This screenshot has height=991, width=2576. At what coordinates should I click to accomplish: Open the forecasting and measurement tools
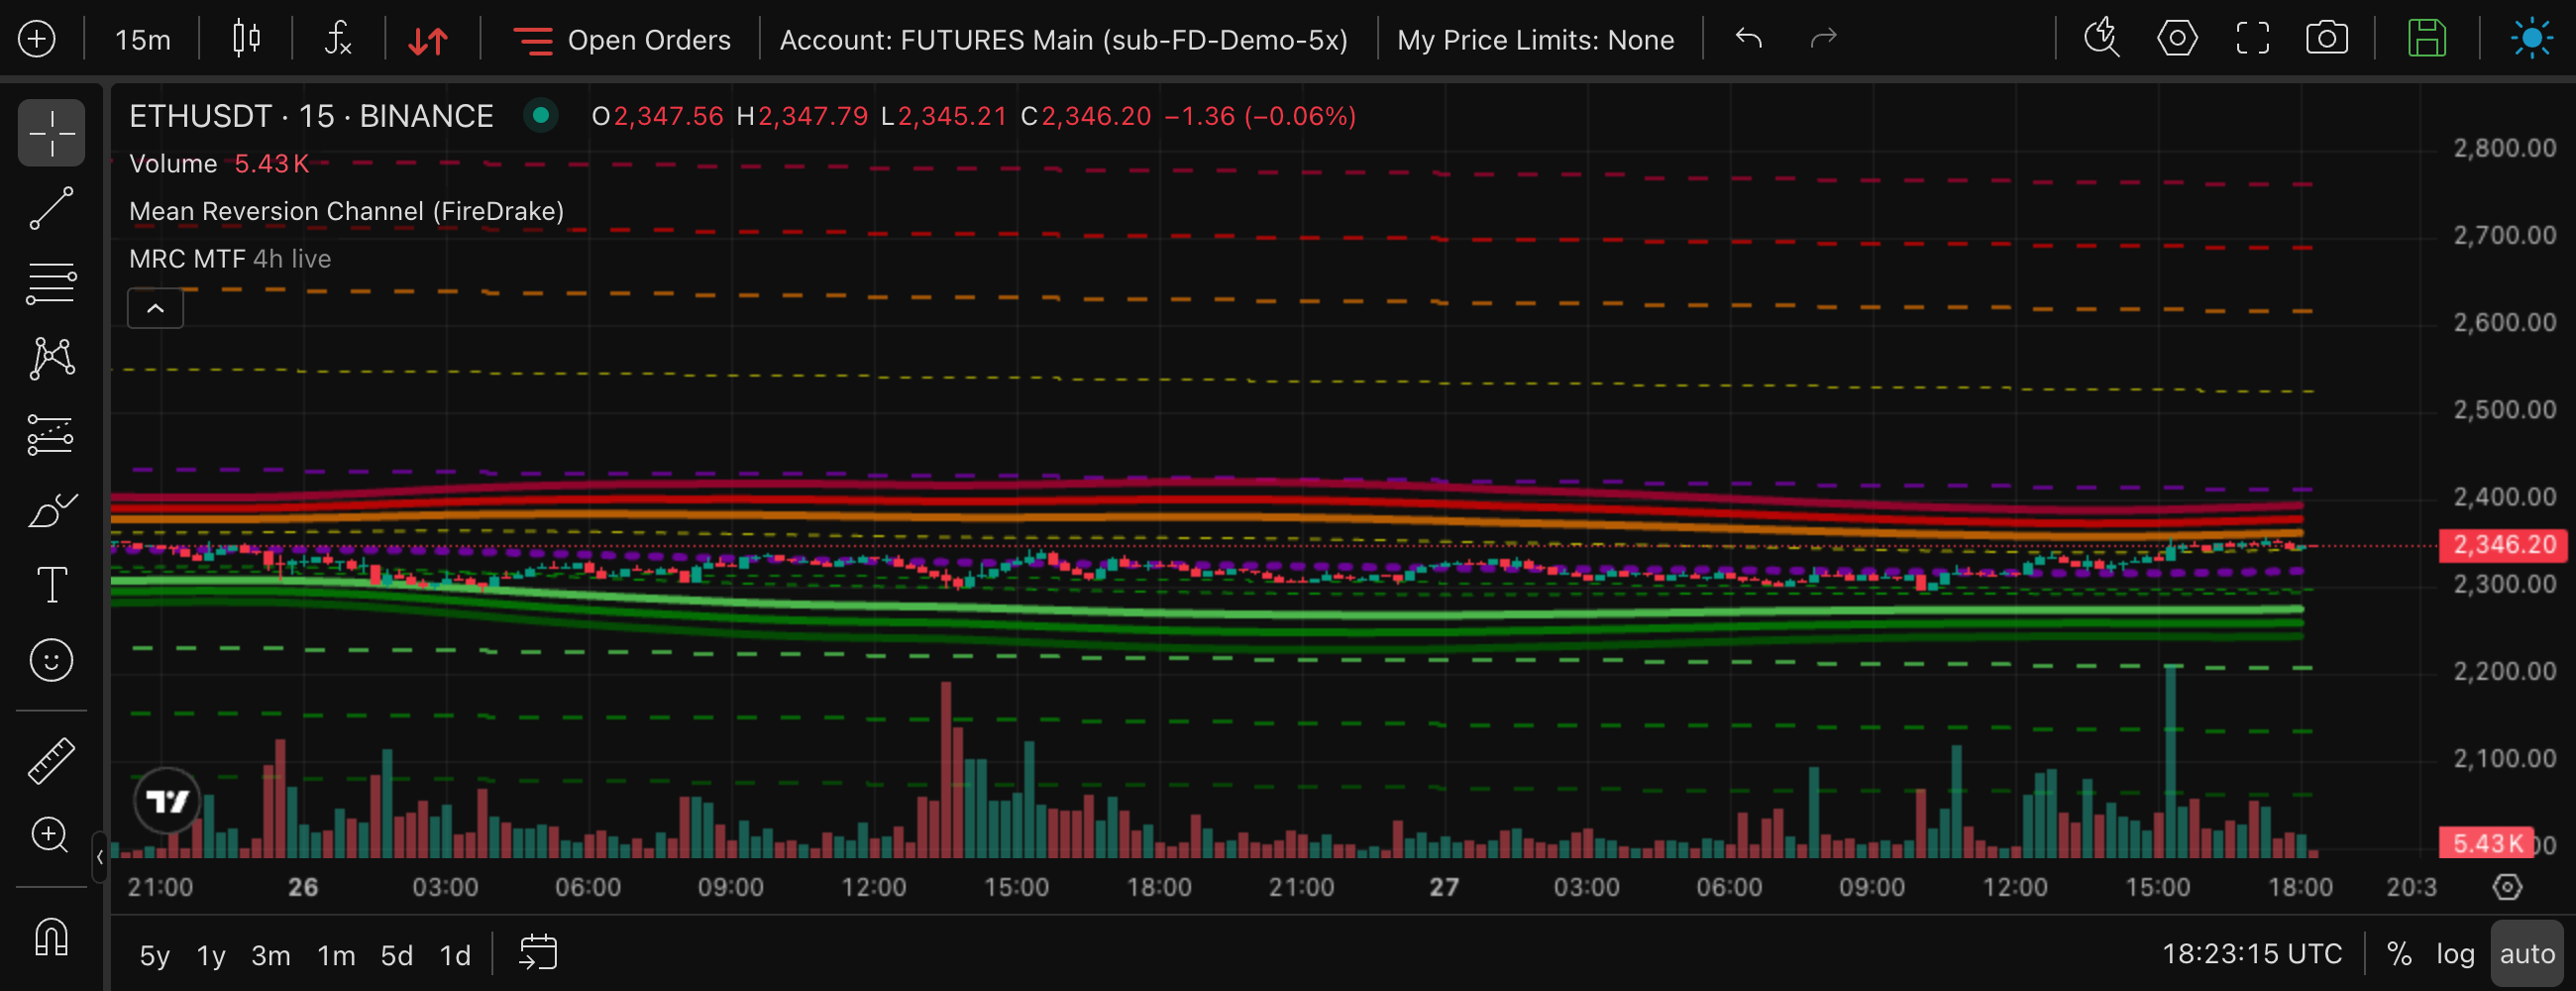(51, 435)
